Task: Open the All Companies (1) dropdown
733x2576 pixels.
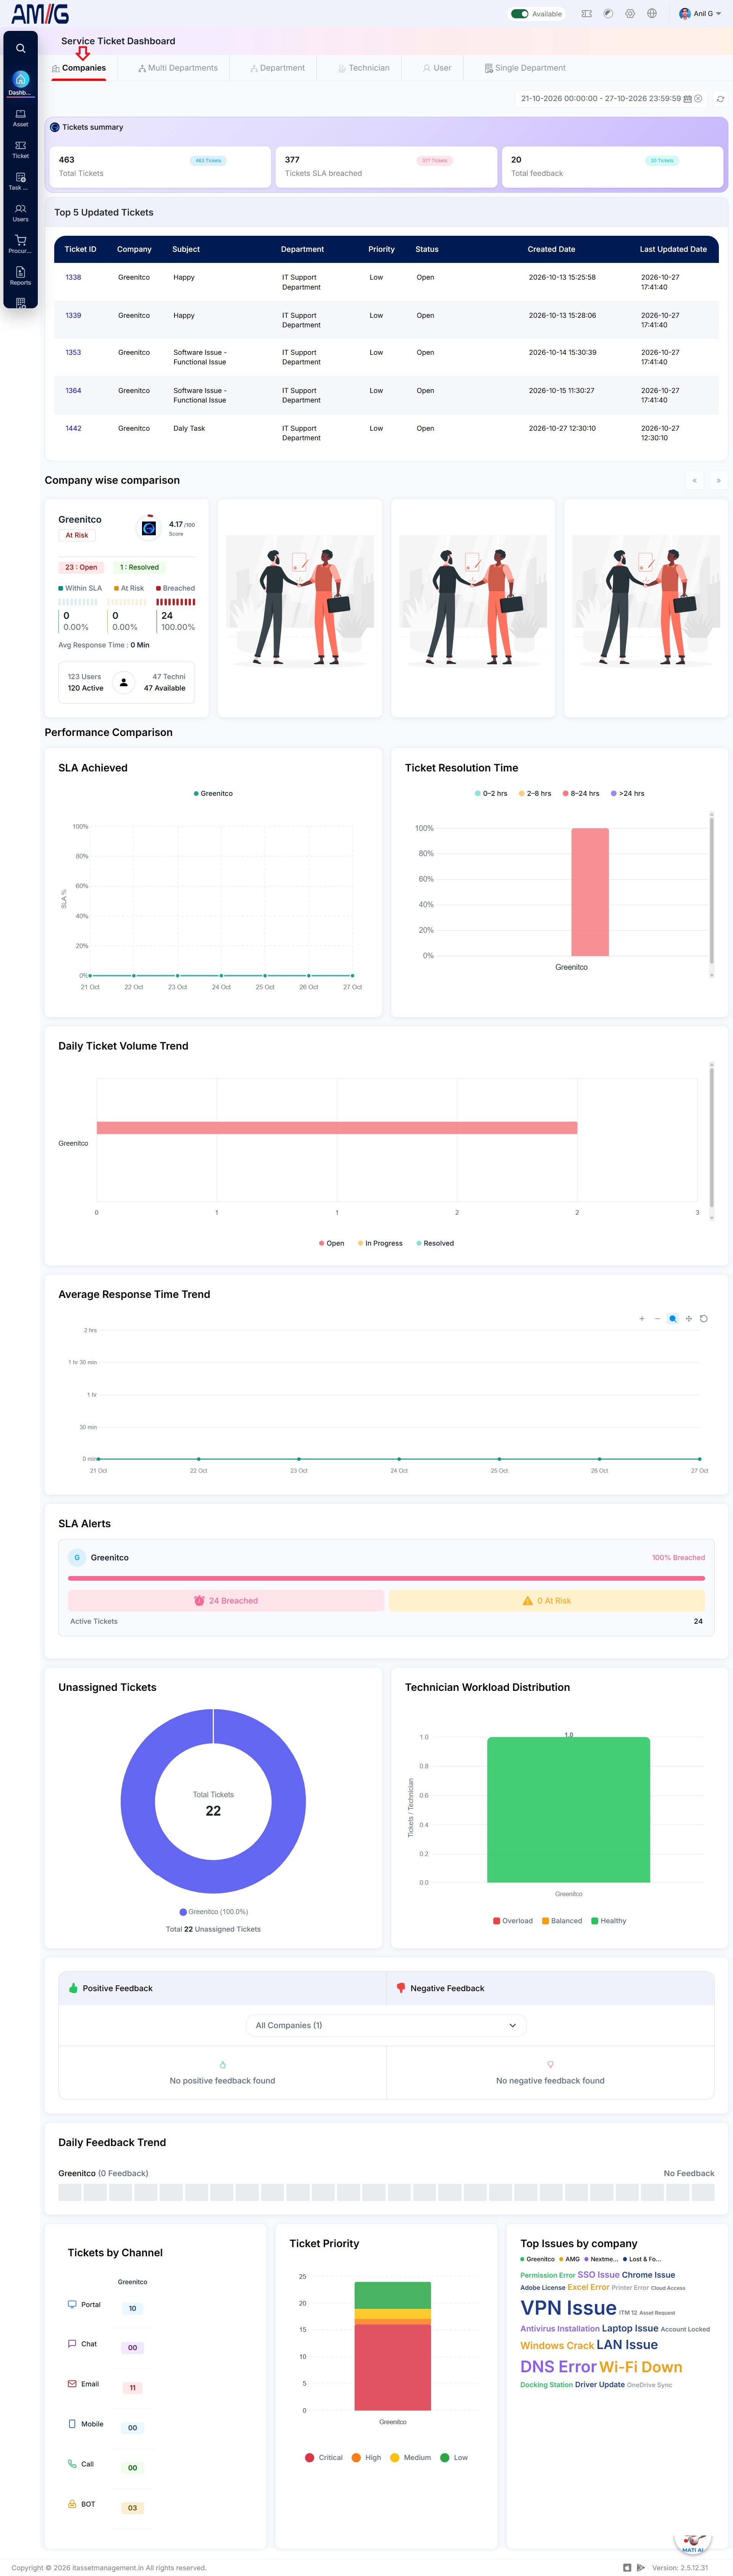Action: (x=386, y=2025)
